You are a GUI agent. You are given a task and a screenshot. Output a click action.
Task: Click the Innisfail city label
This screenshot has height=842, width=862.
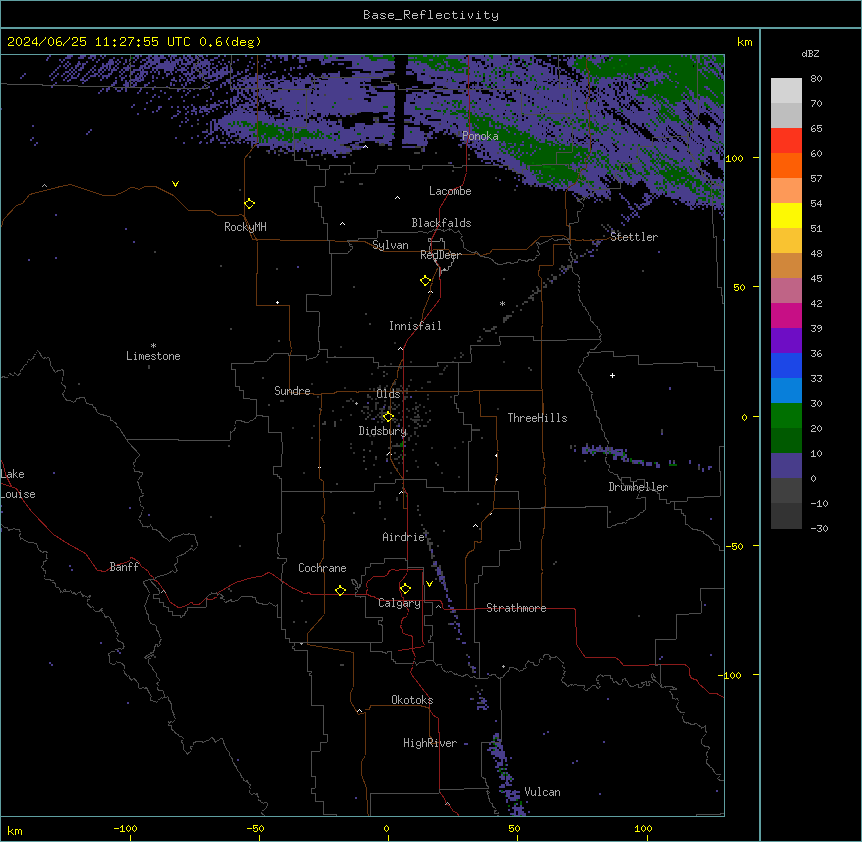coord(415,326)
